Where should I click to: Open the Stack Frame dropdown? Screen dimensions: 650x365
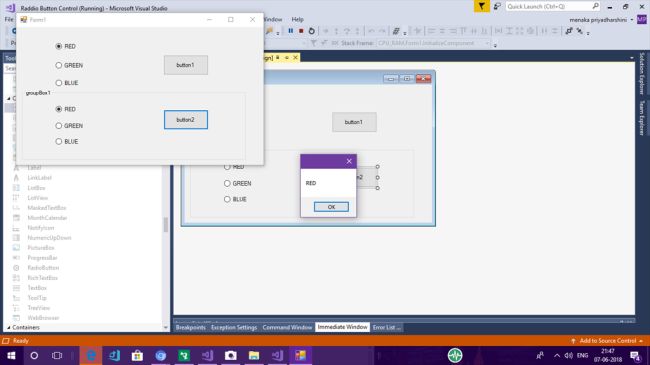[488, 43]
